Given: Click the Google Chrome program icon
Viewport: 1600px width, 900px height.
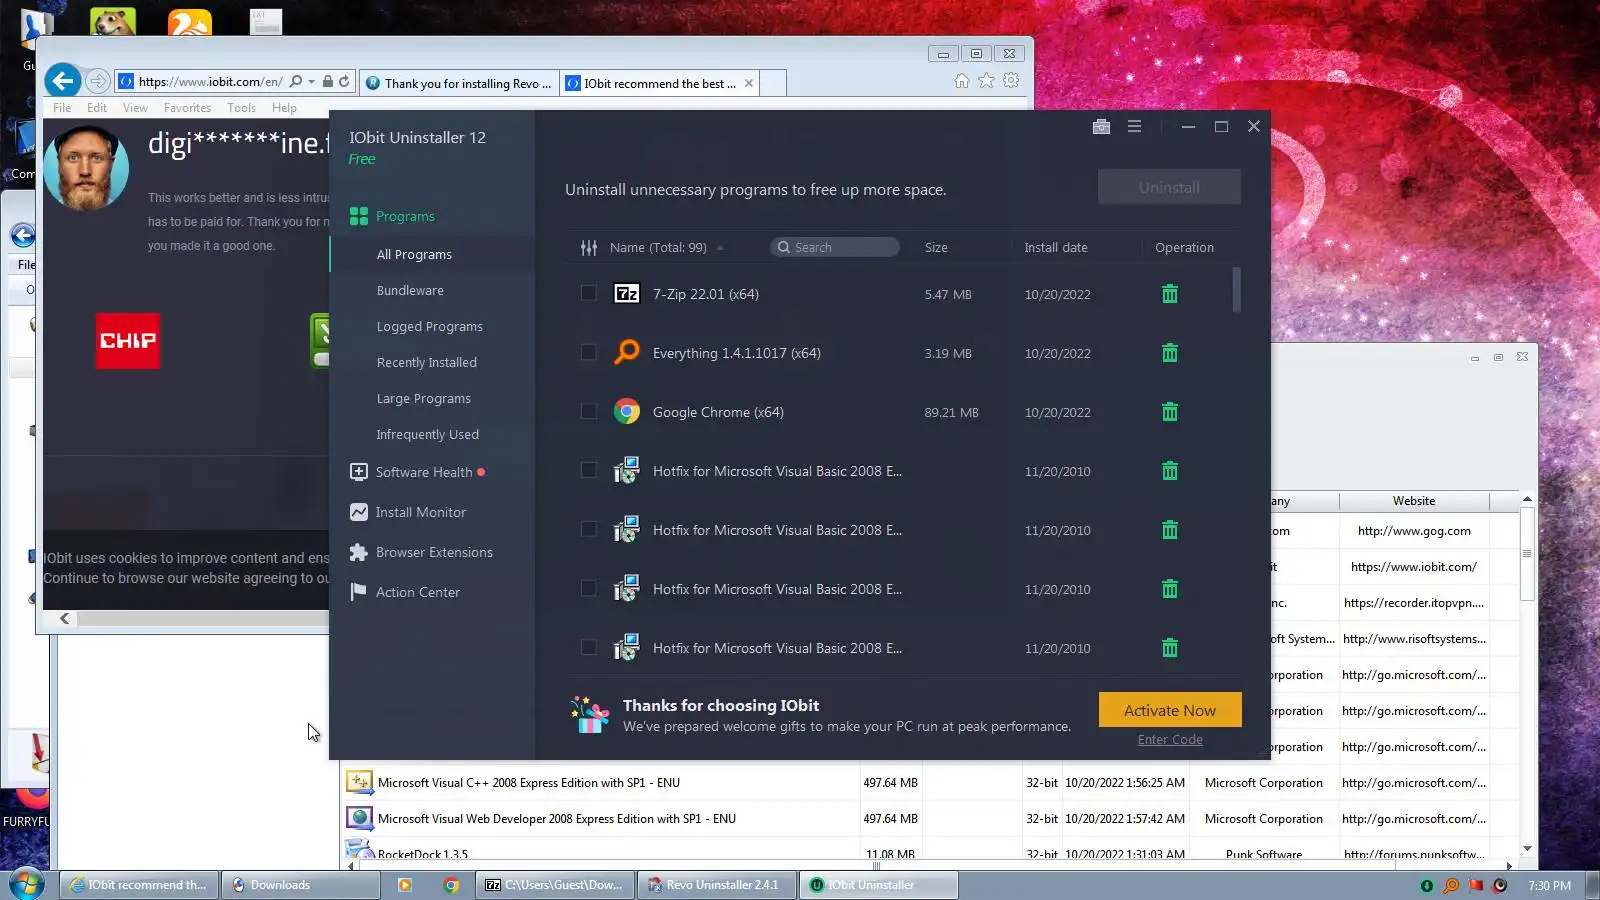Looking at the screenshot, I should click(x=627, y=412).
